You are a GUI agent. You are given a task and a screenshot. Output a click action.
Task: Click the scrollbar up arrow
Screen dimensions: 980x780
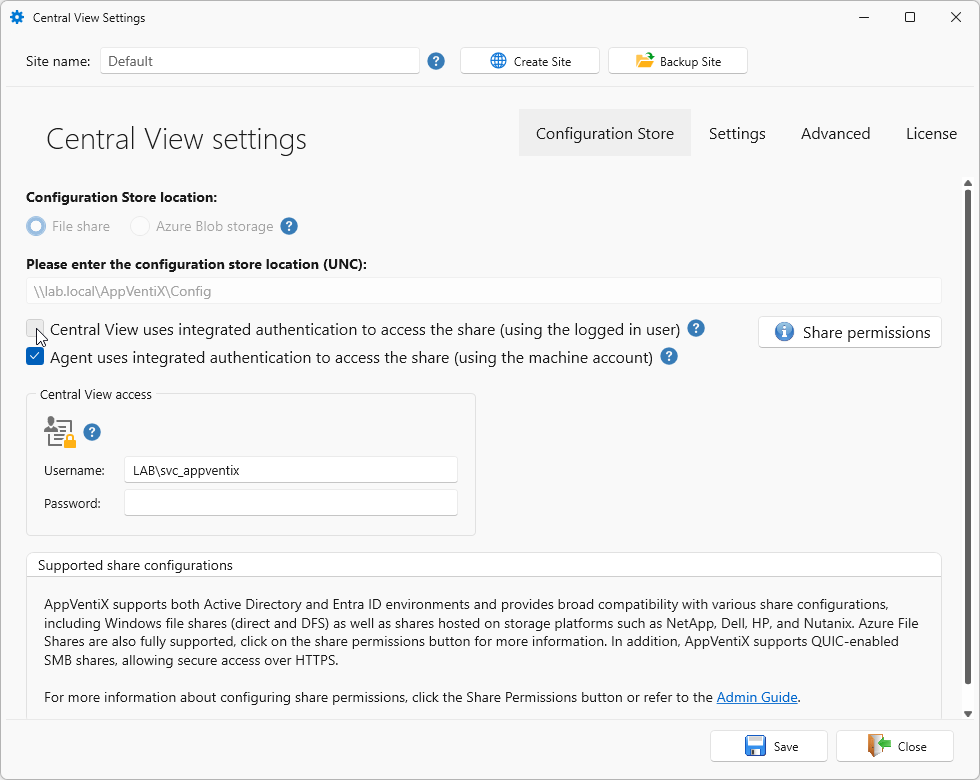pos(968,183)
